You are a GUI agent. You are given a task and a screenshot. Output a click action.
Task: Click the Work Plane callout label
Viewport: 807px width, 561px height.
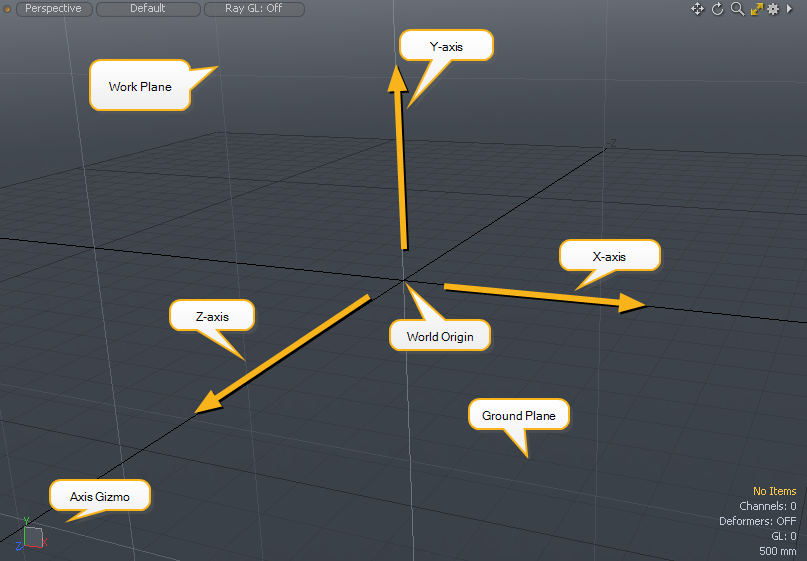(x=140, y=87)
